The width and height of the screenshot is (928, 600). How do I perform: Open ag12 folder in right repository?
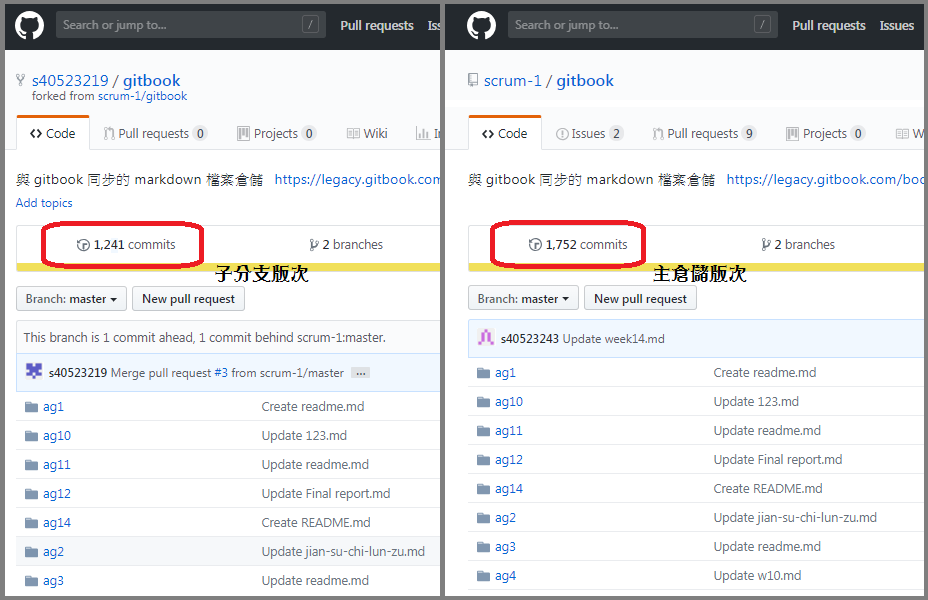[509, 460]
